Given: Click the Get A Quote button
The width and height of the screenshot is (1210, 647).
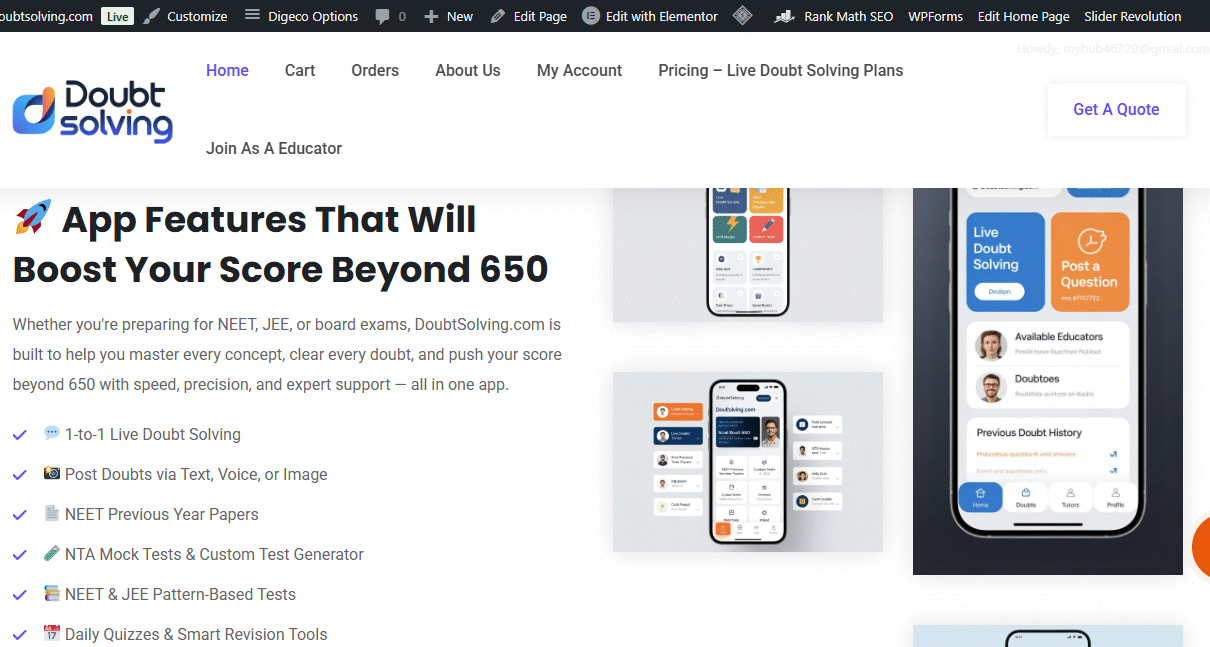Looking at the screenshot, I should click(x=1116, y=109).
